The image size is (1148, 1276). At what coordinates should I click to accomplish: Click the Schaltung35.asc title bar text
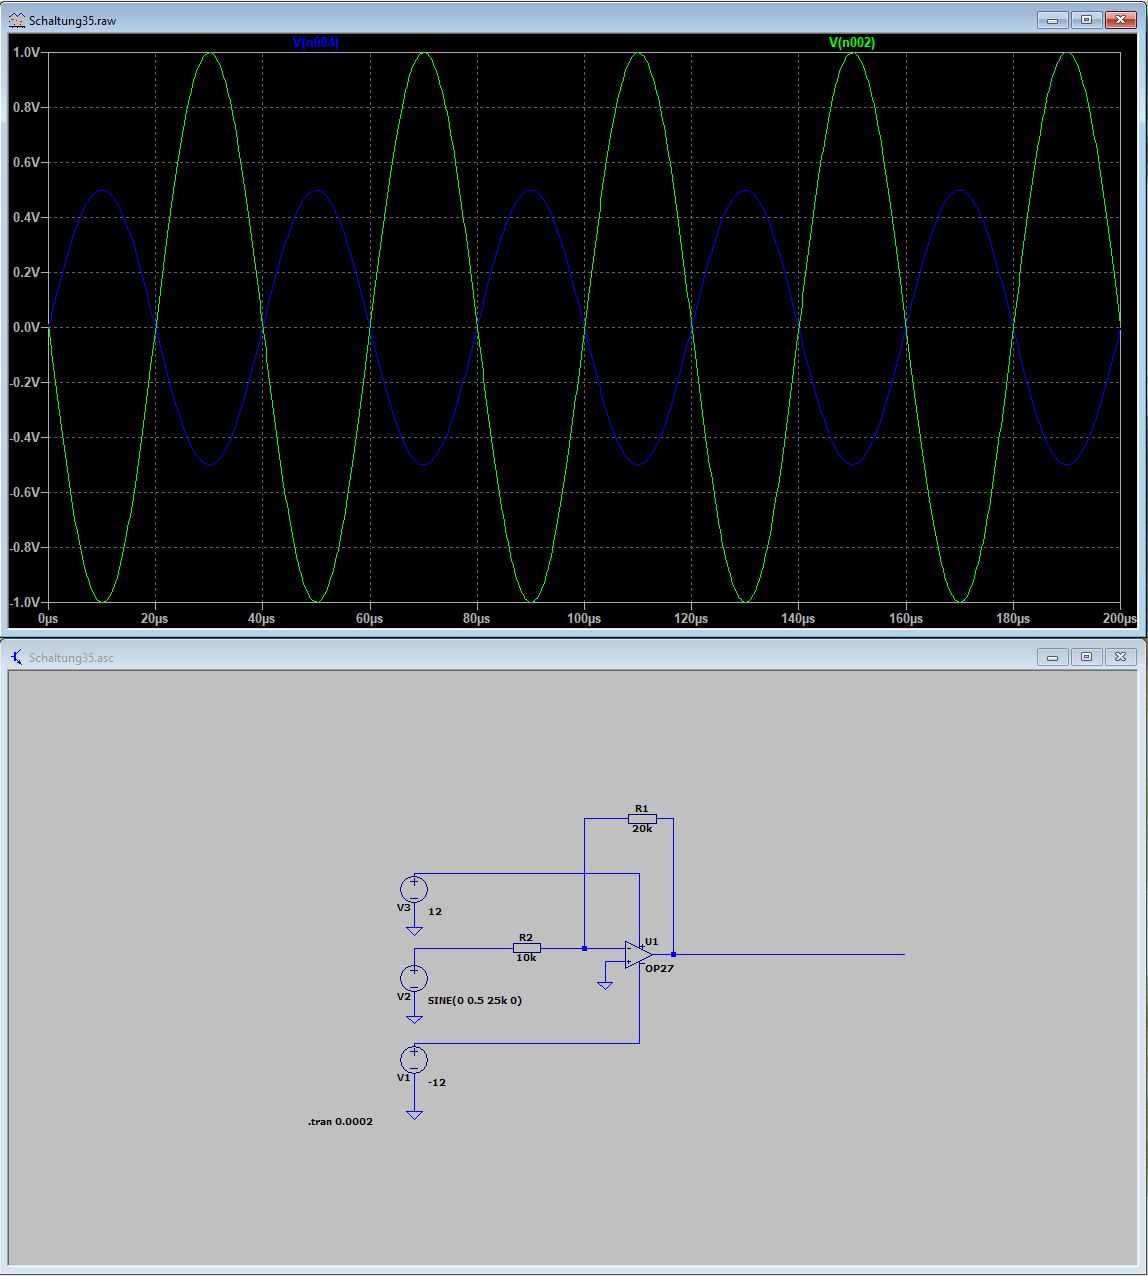coord(71,658)
